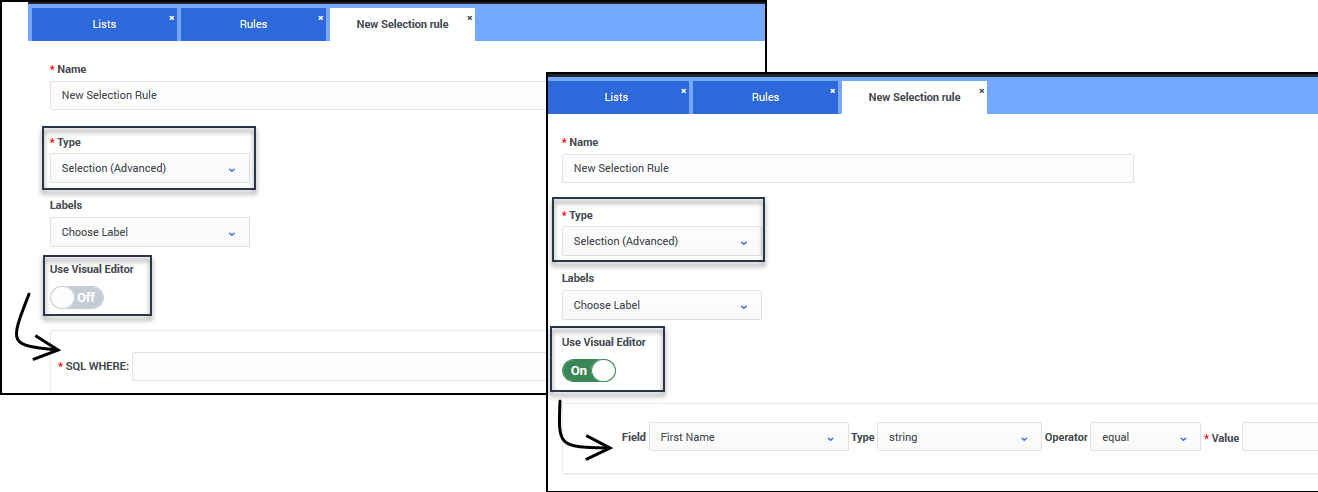Close the Rules tab in right screenshot
Screen dimensions: 1318x492
coord(833,90)
